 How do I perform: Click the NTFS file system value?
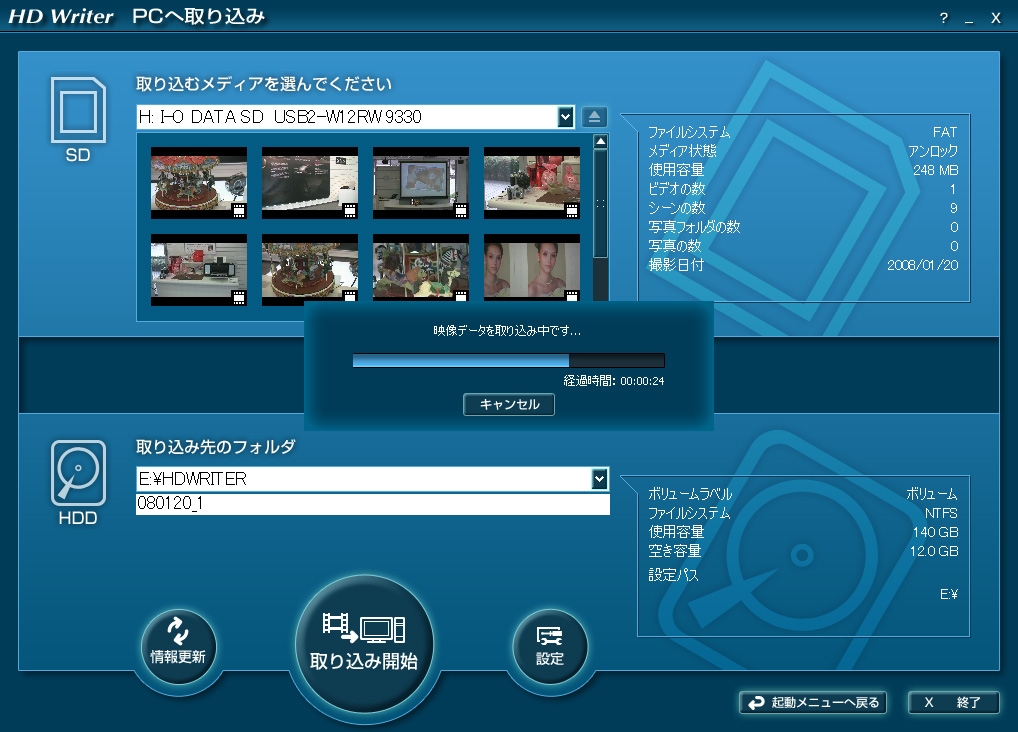tap(941, 513)
